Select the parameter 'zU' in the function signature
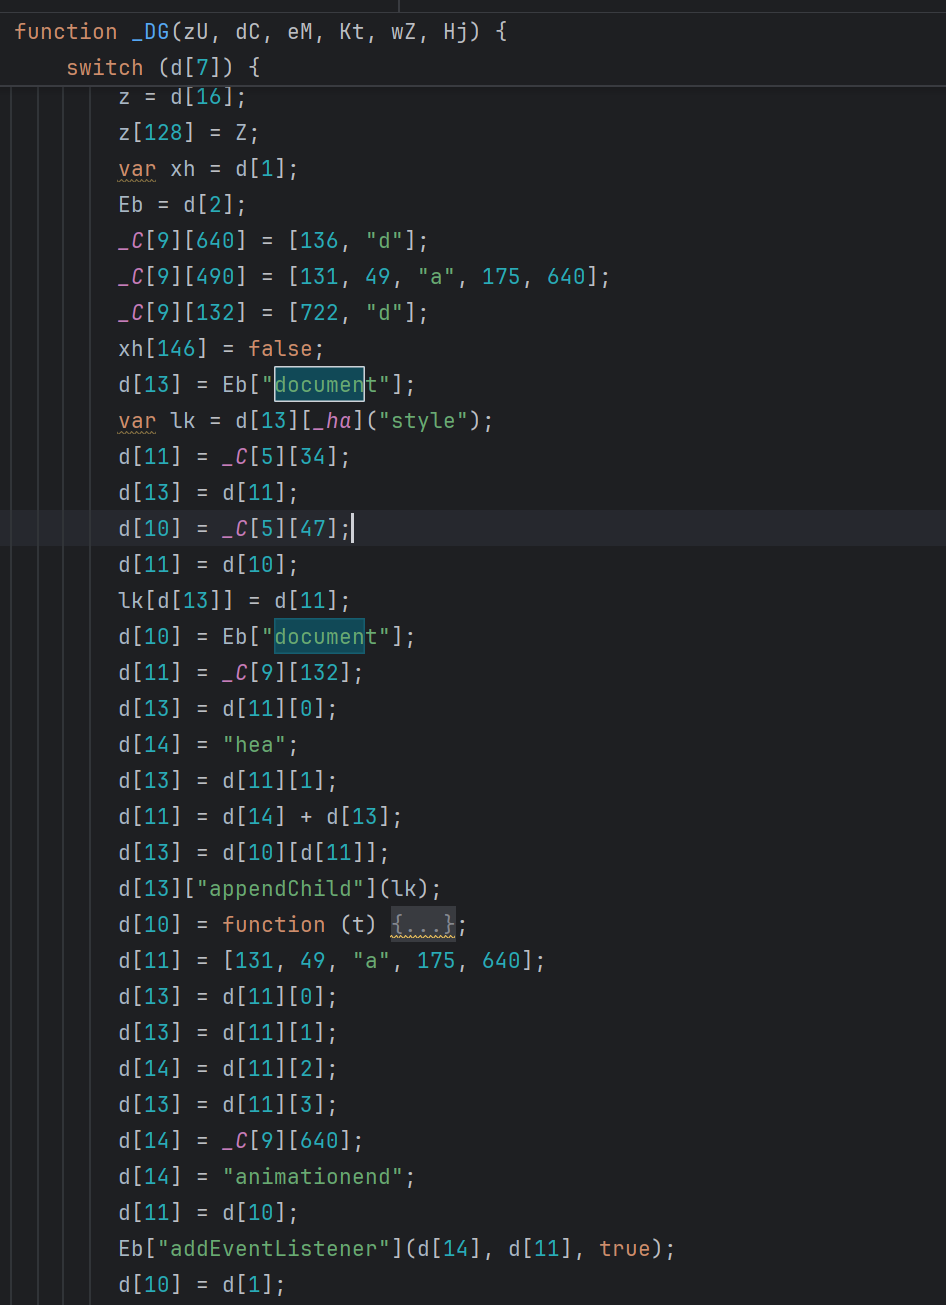946x1305 pixels. 196,32
